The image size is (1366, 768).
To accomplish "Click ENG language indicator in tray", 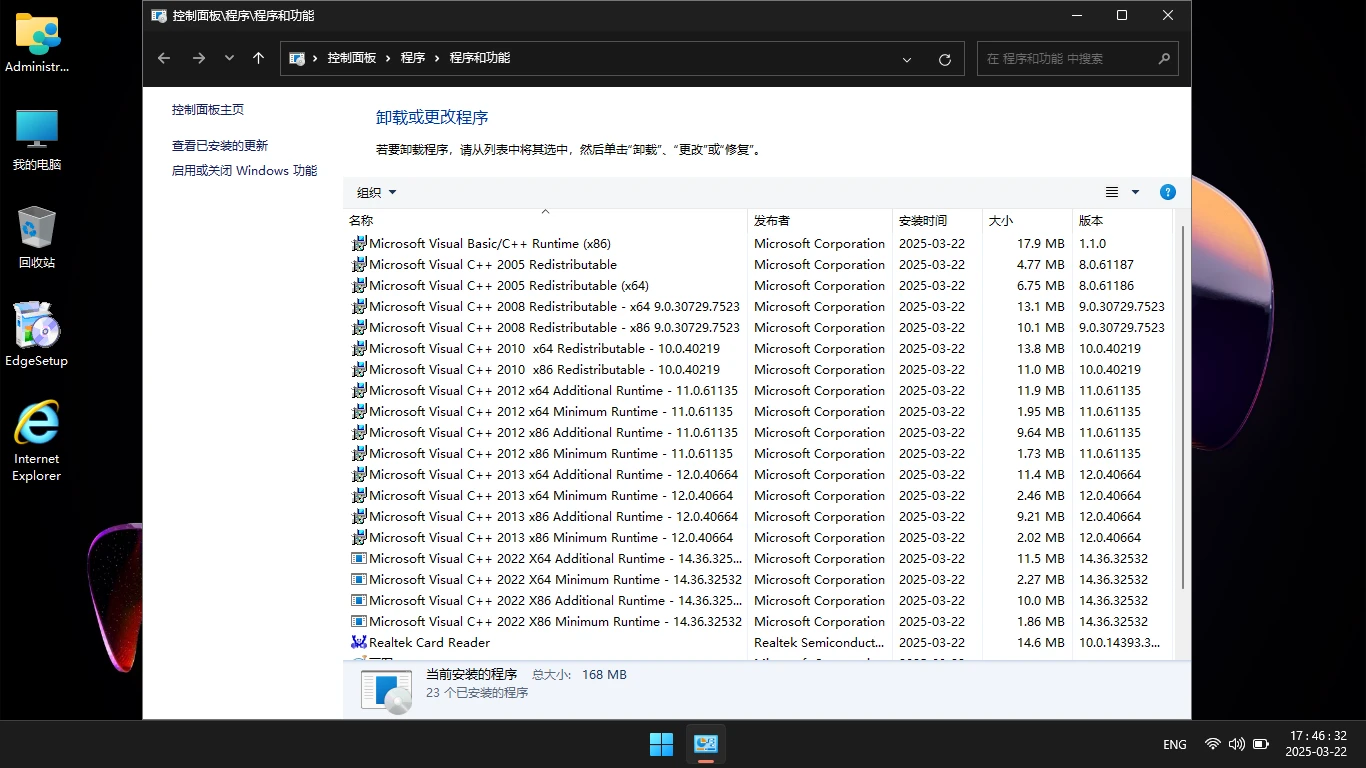I will click(1175, 745).
